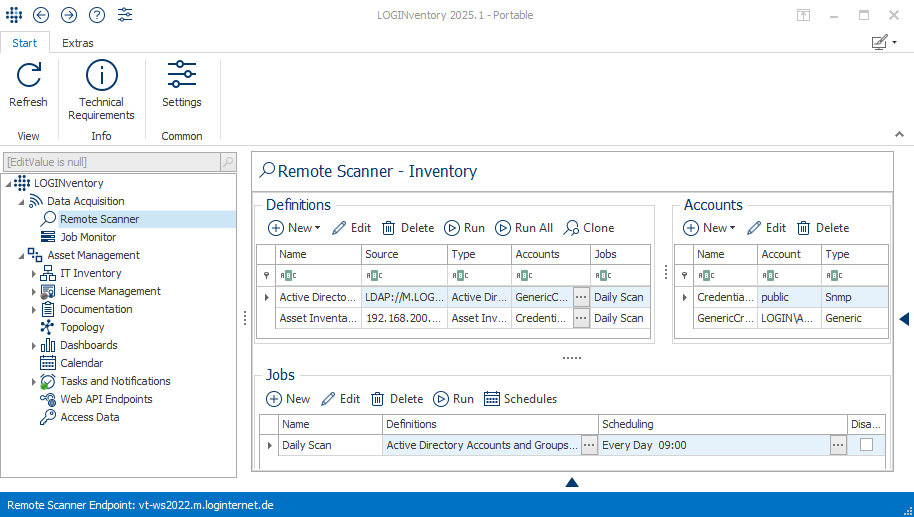Clone the selected definition

tap(589, 228)
